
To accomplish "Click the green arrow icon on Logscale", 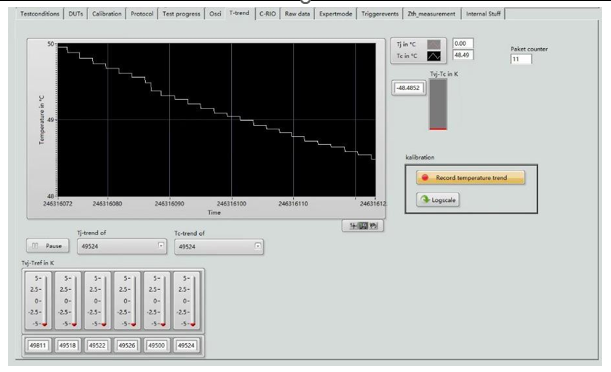I will click(425, 200).
